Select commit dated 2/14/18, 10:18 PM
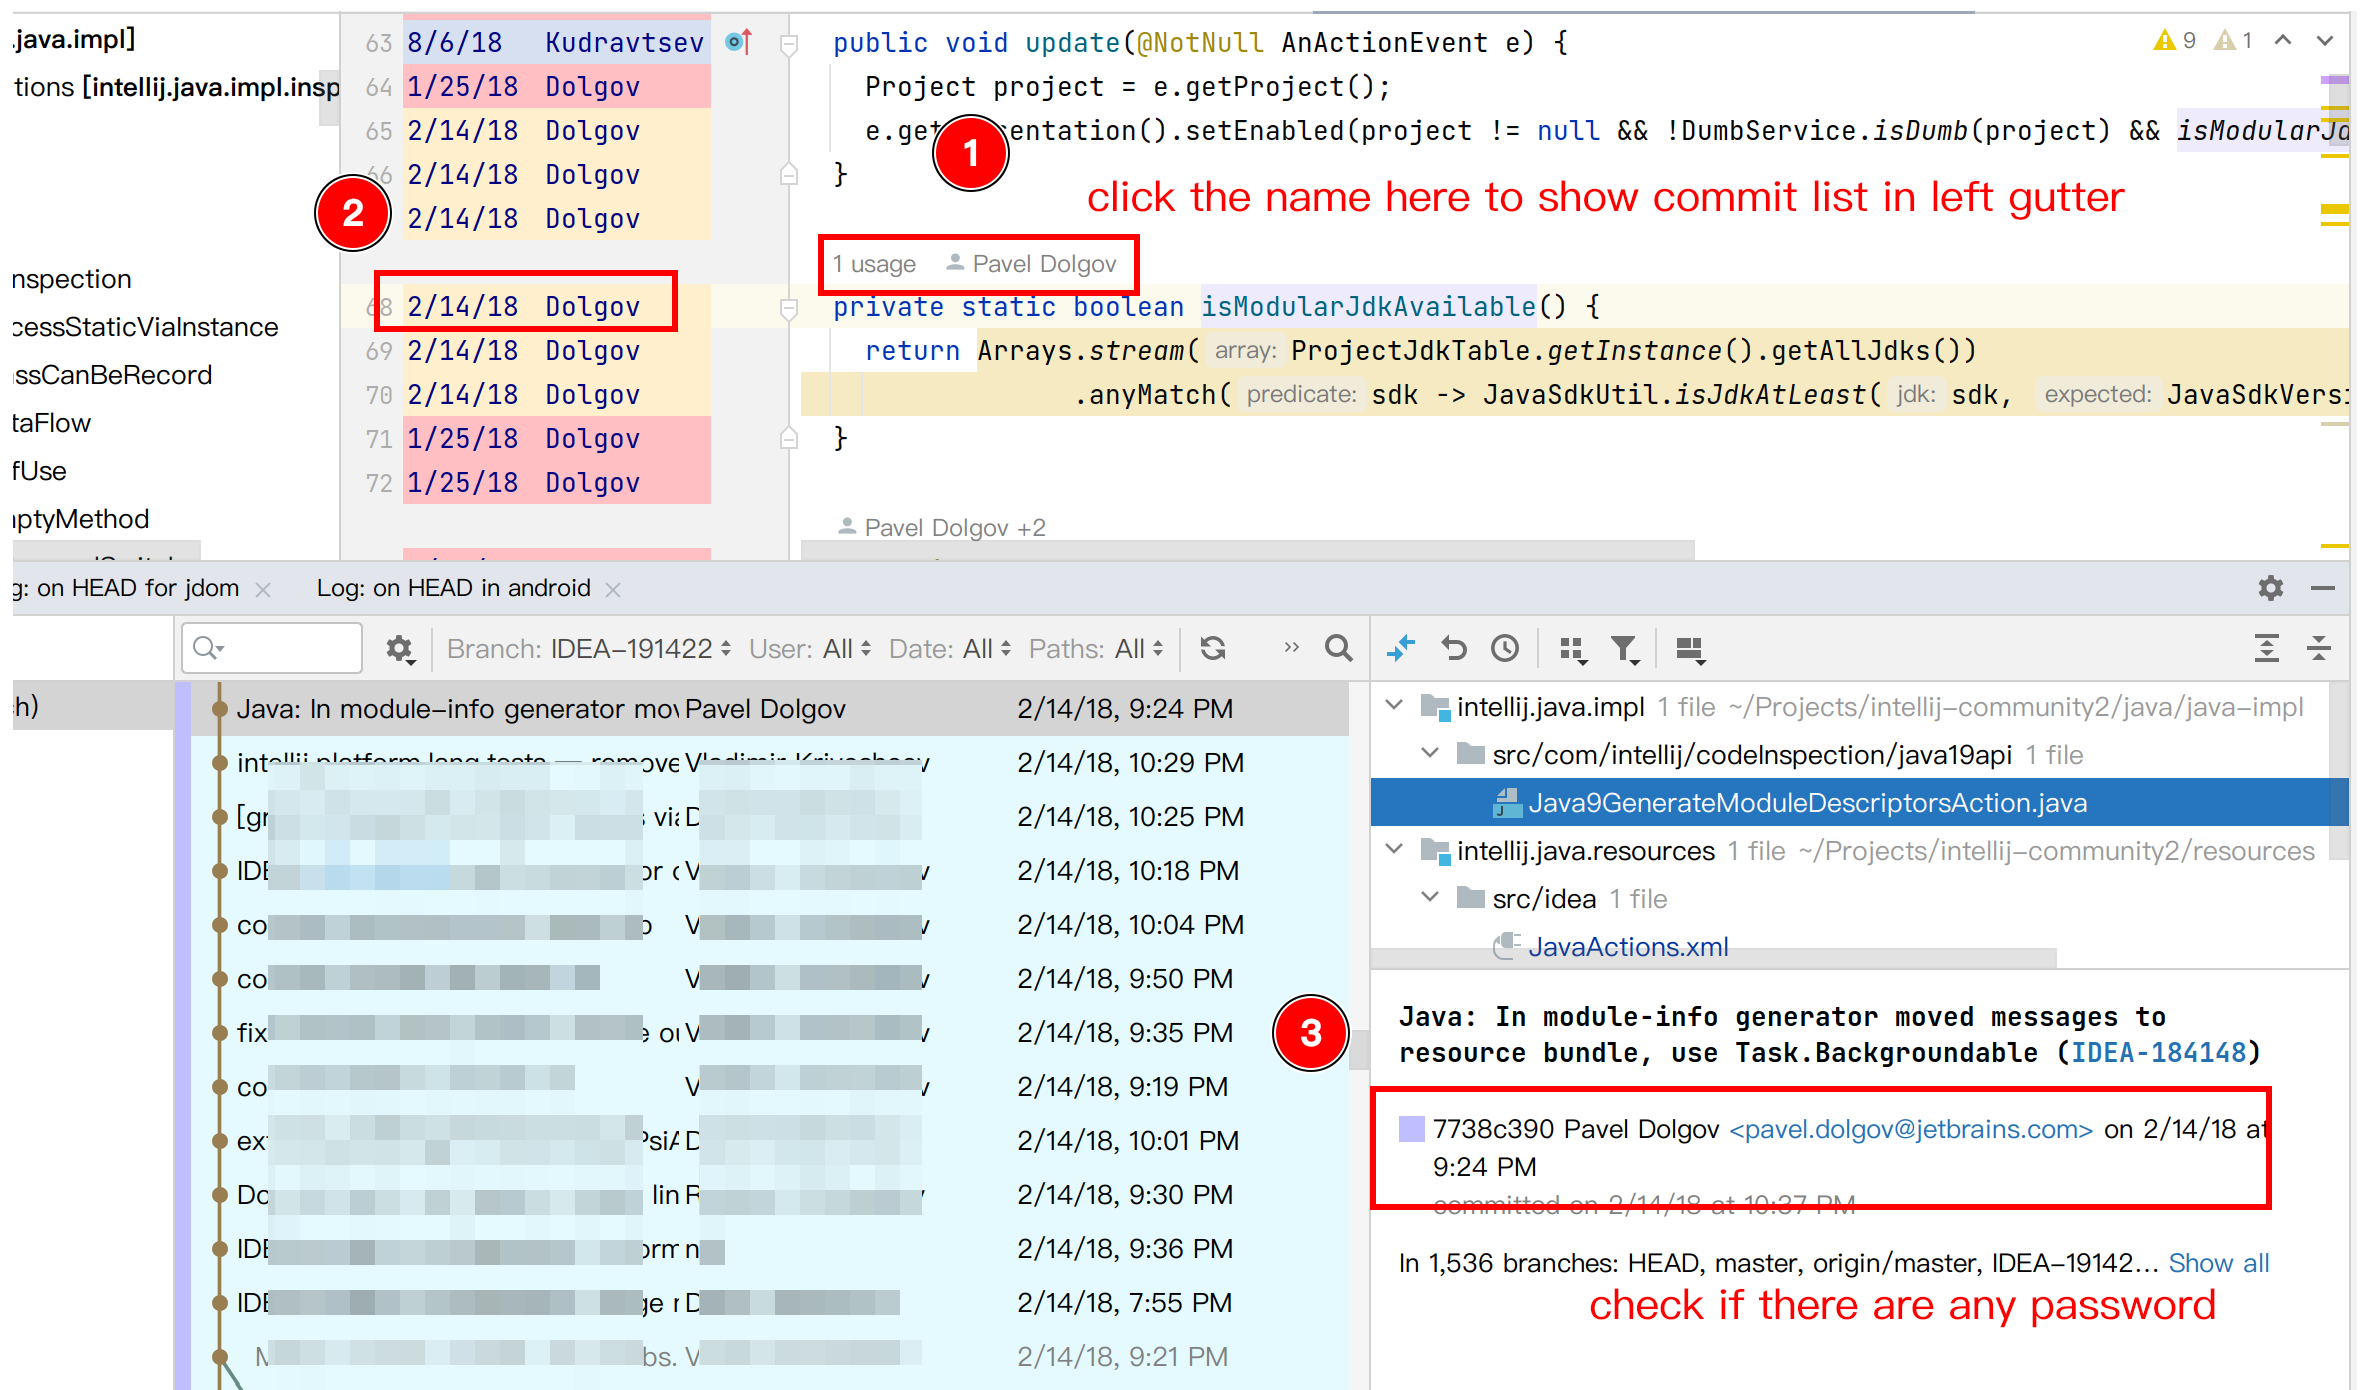The width and height of the screenshot is (2367, 1390). click(770, 871)
